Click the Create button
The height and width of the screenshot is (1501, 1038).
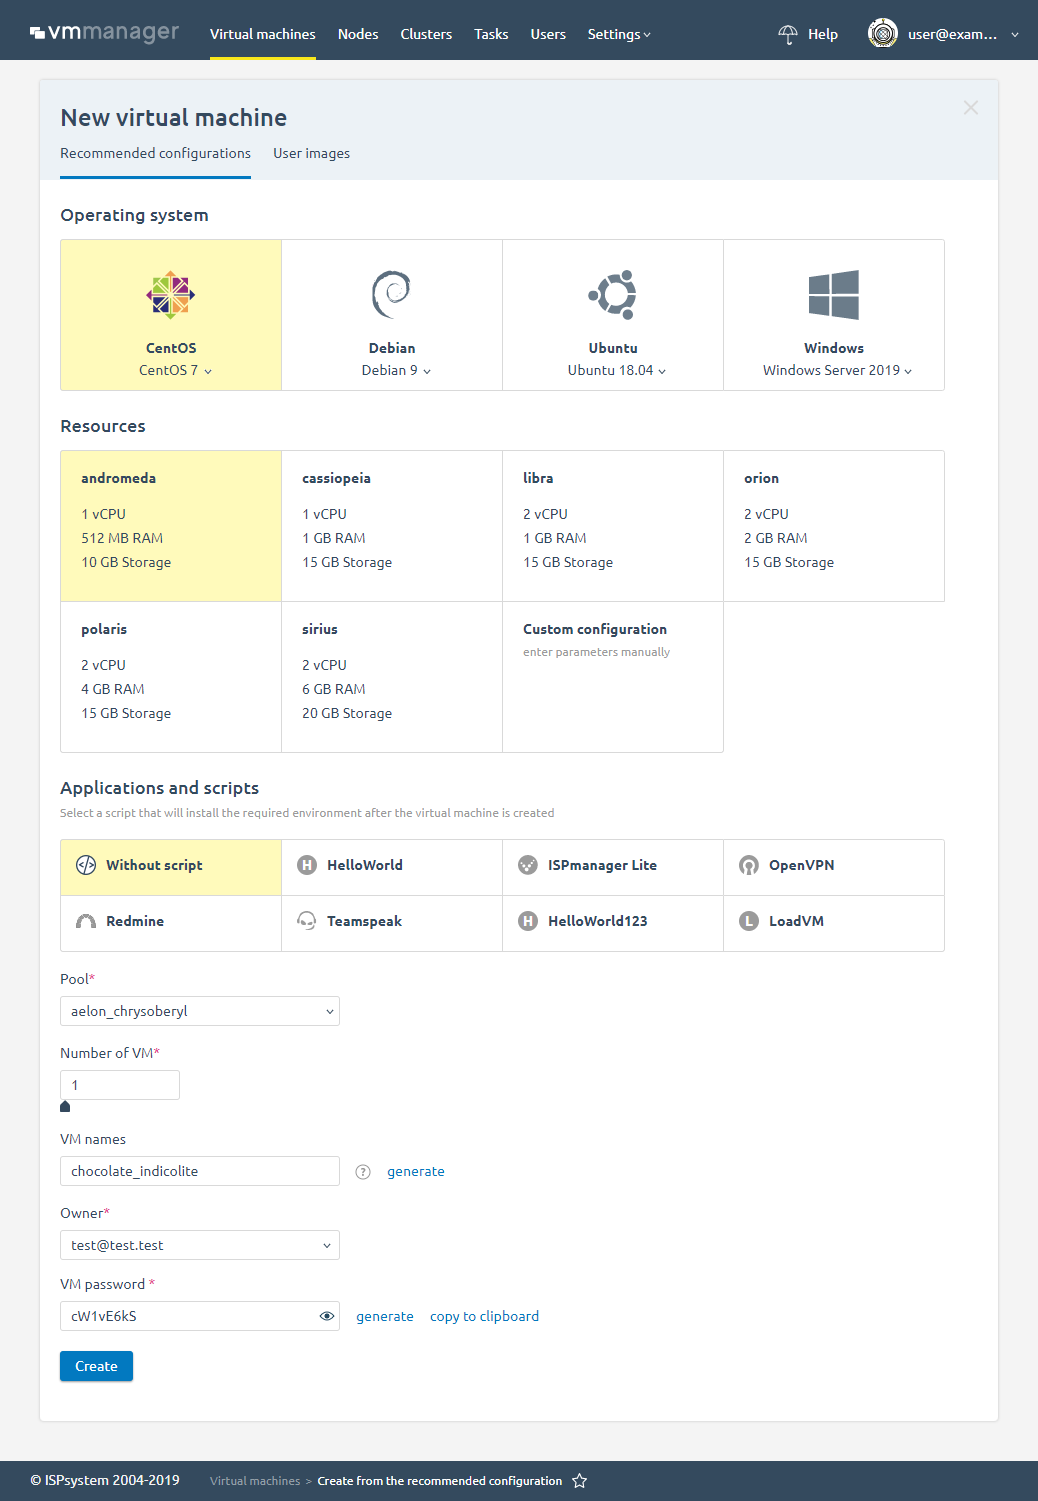click(x=96, y=1366)
